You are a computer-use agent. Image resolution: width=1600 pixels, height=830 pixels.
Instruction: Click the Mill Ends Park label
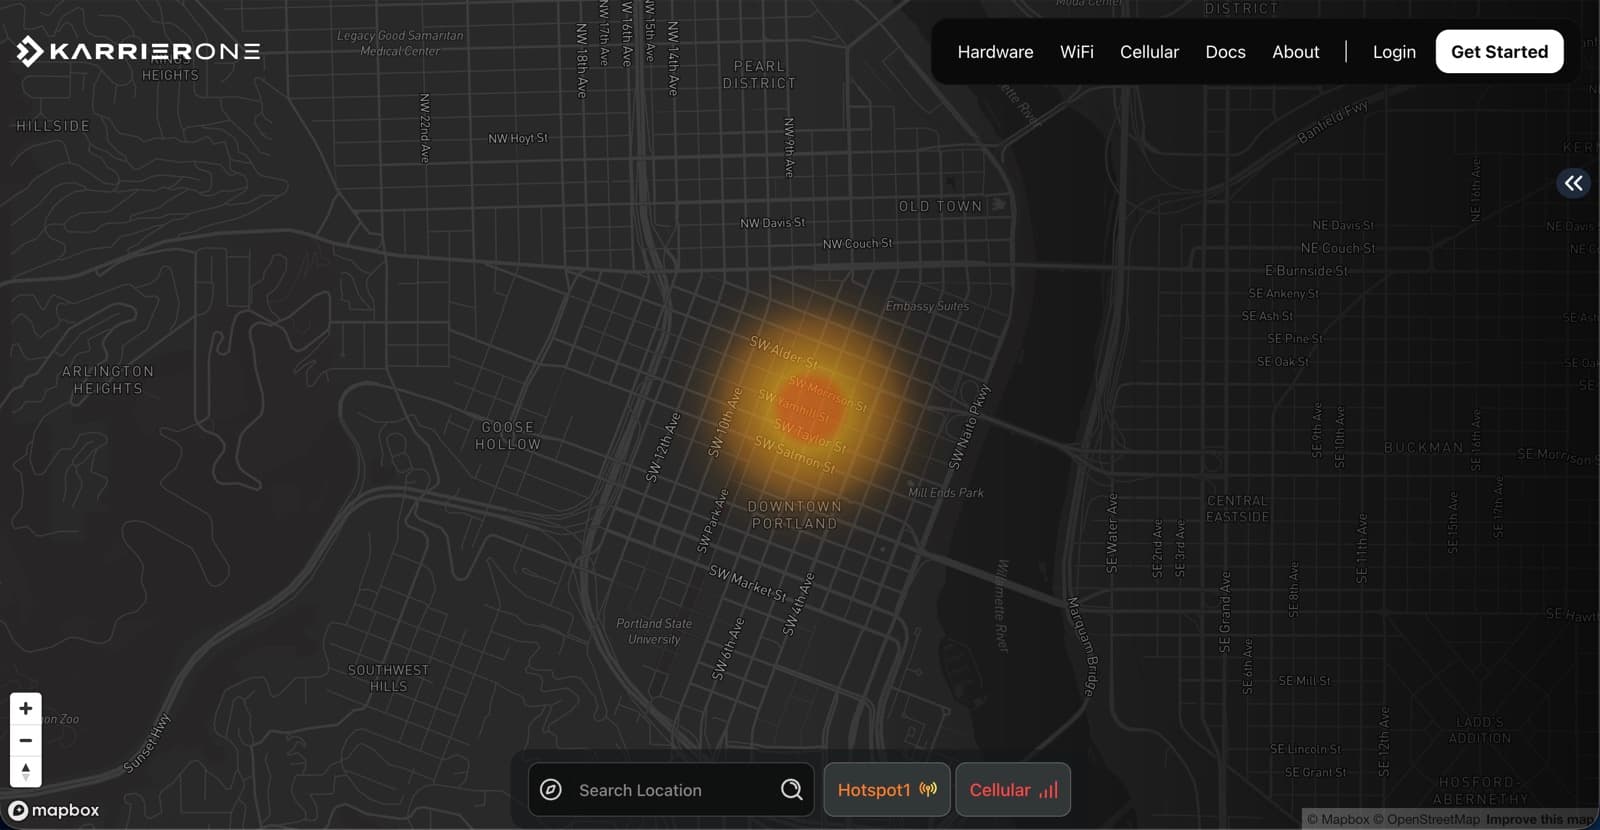pyautogui.click(x=946, y=492)
